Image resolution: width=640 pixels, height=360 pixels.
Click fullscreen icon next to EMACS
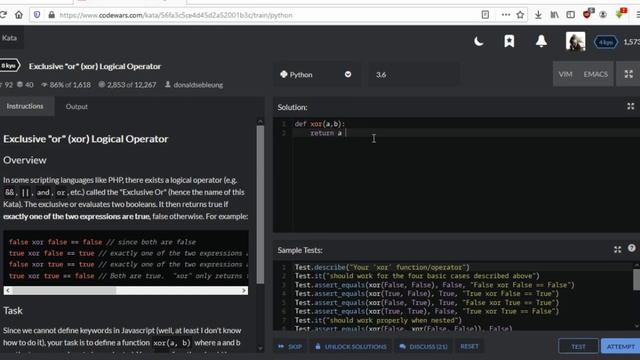point(629,74)
